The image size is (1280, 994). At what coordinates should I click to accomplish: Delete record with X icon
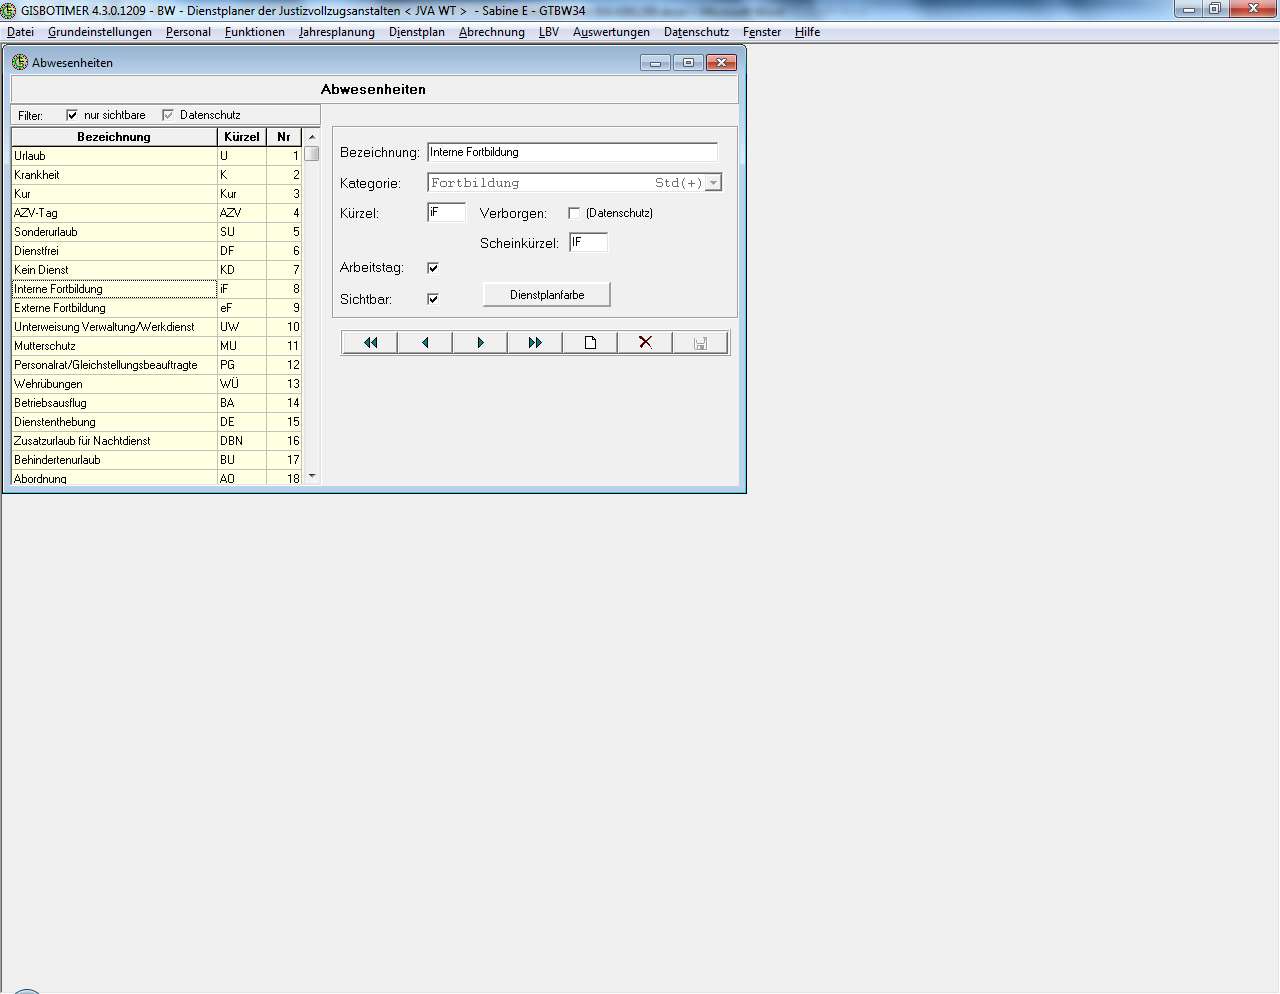(x=645, y=343)
